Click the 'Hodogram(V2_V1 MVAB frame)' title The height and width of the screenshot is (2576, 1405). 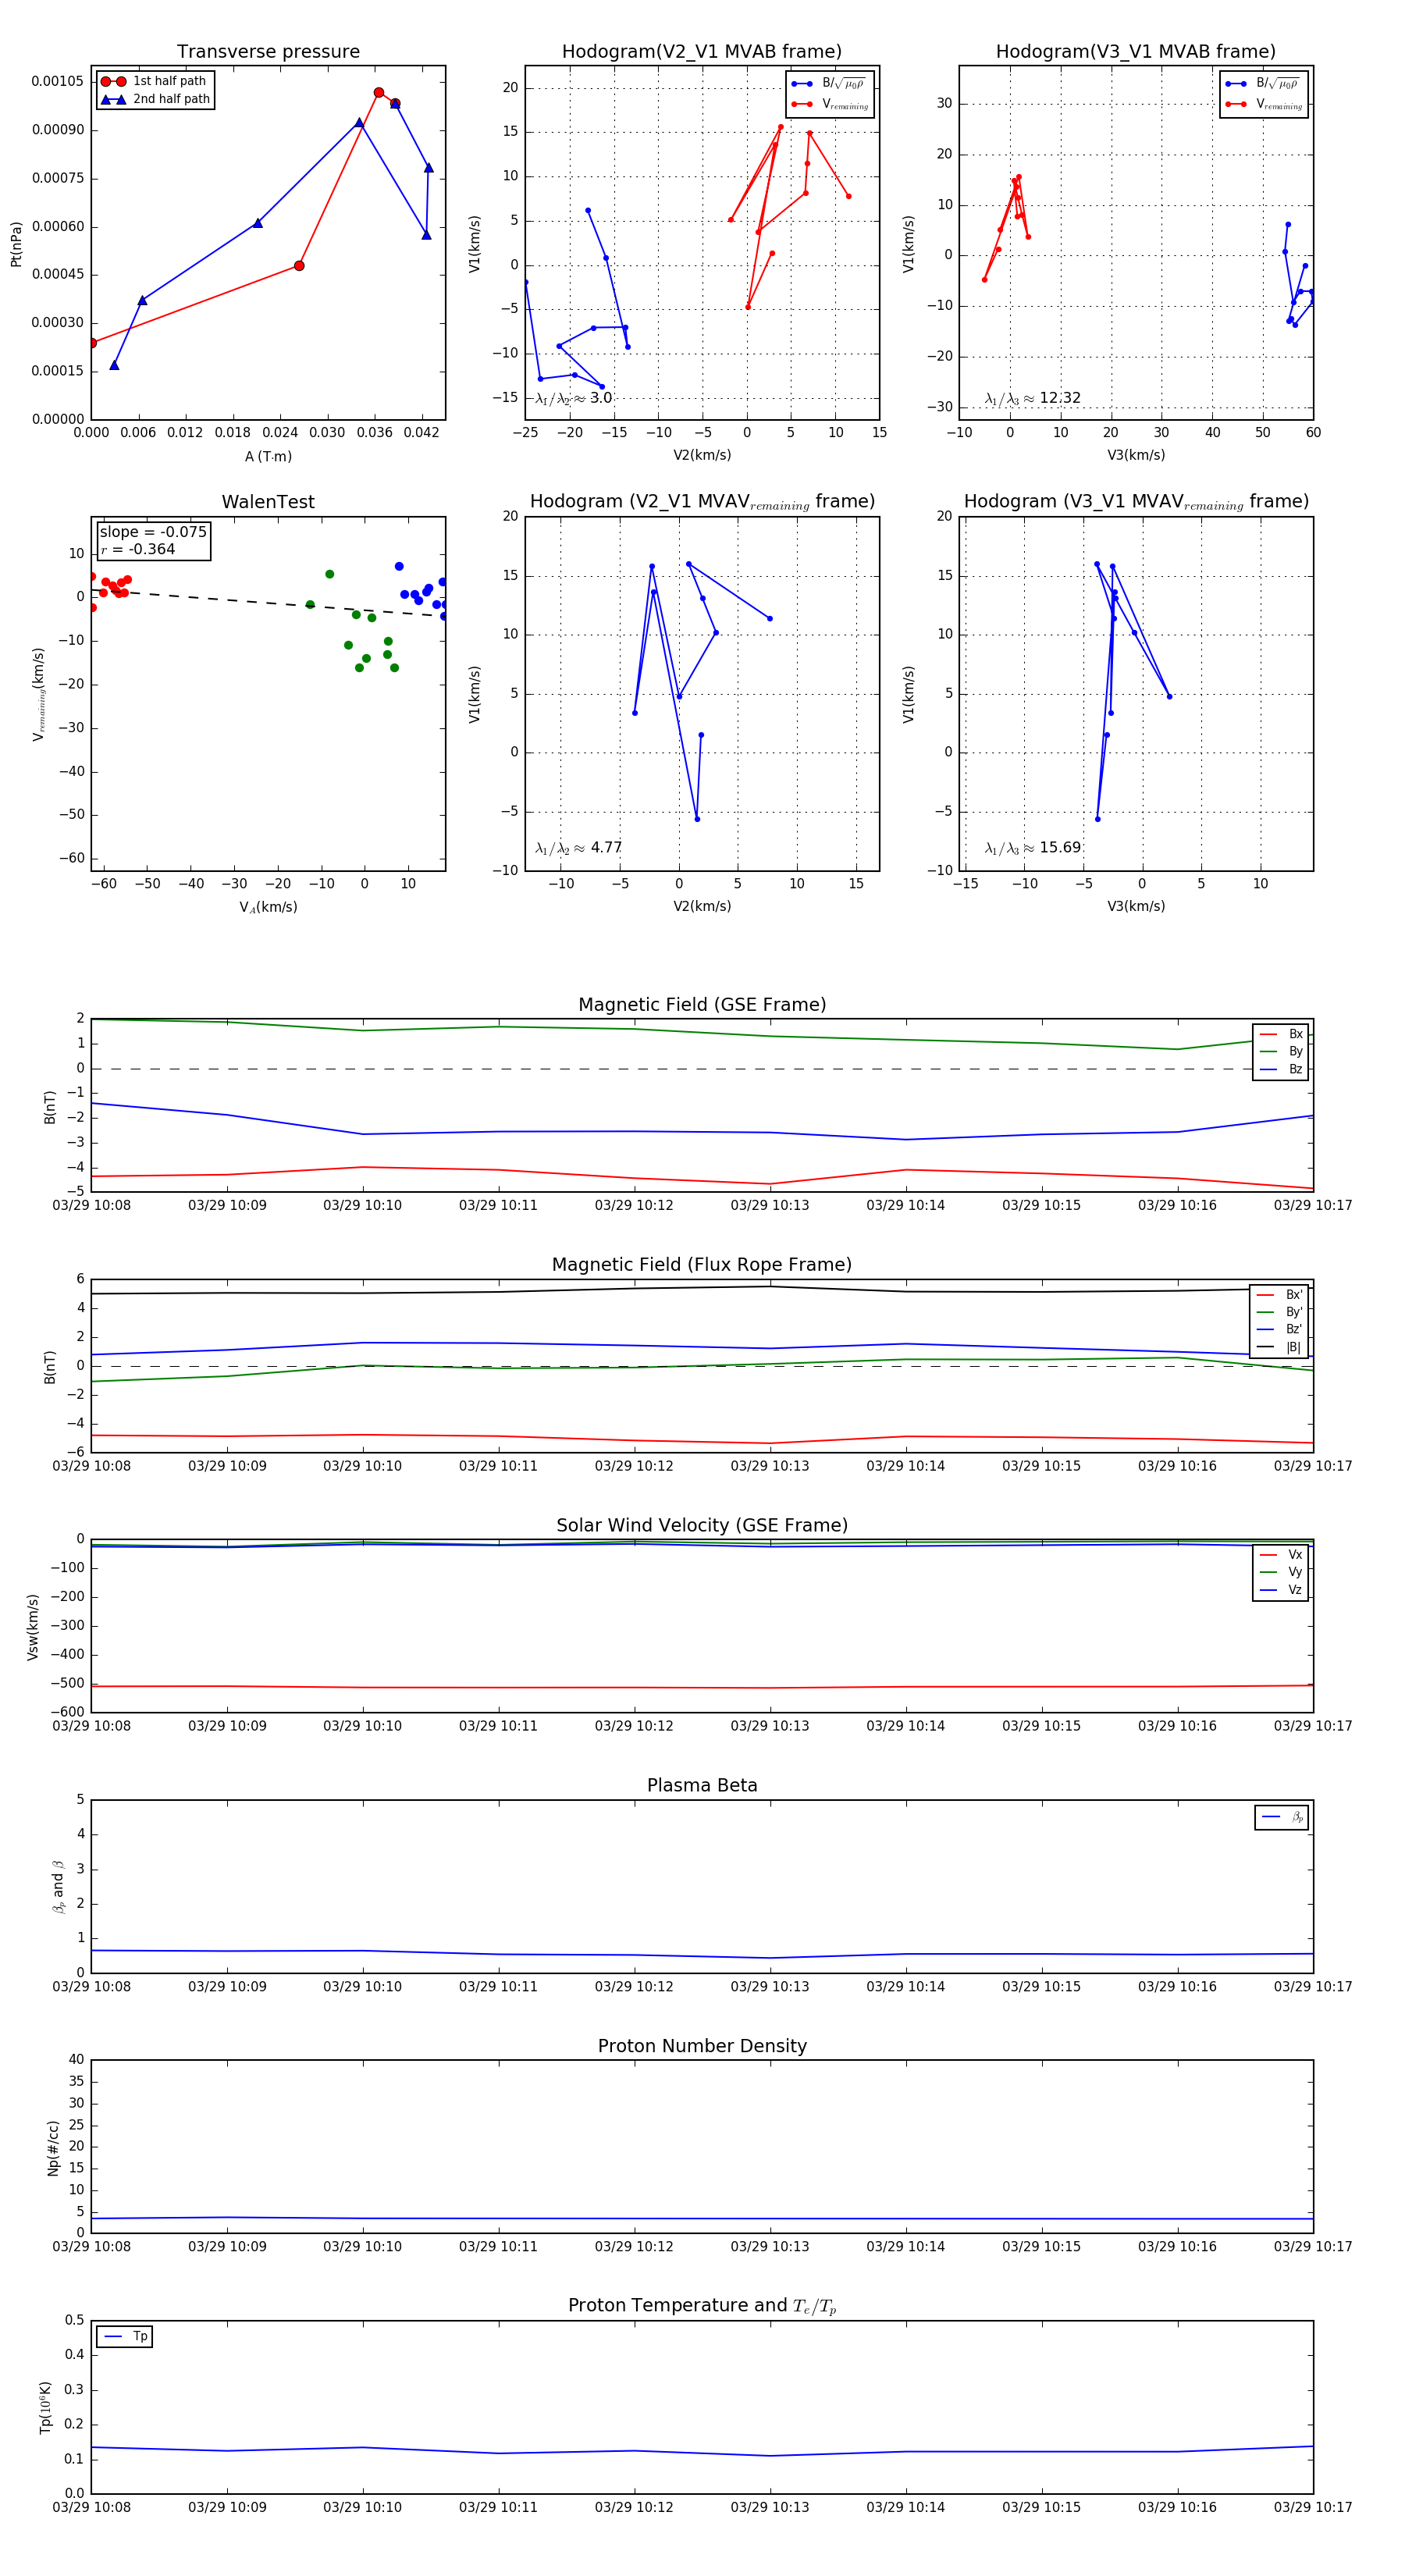pos(702,52)
